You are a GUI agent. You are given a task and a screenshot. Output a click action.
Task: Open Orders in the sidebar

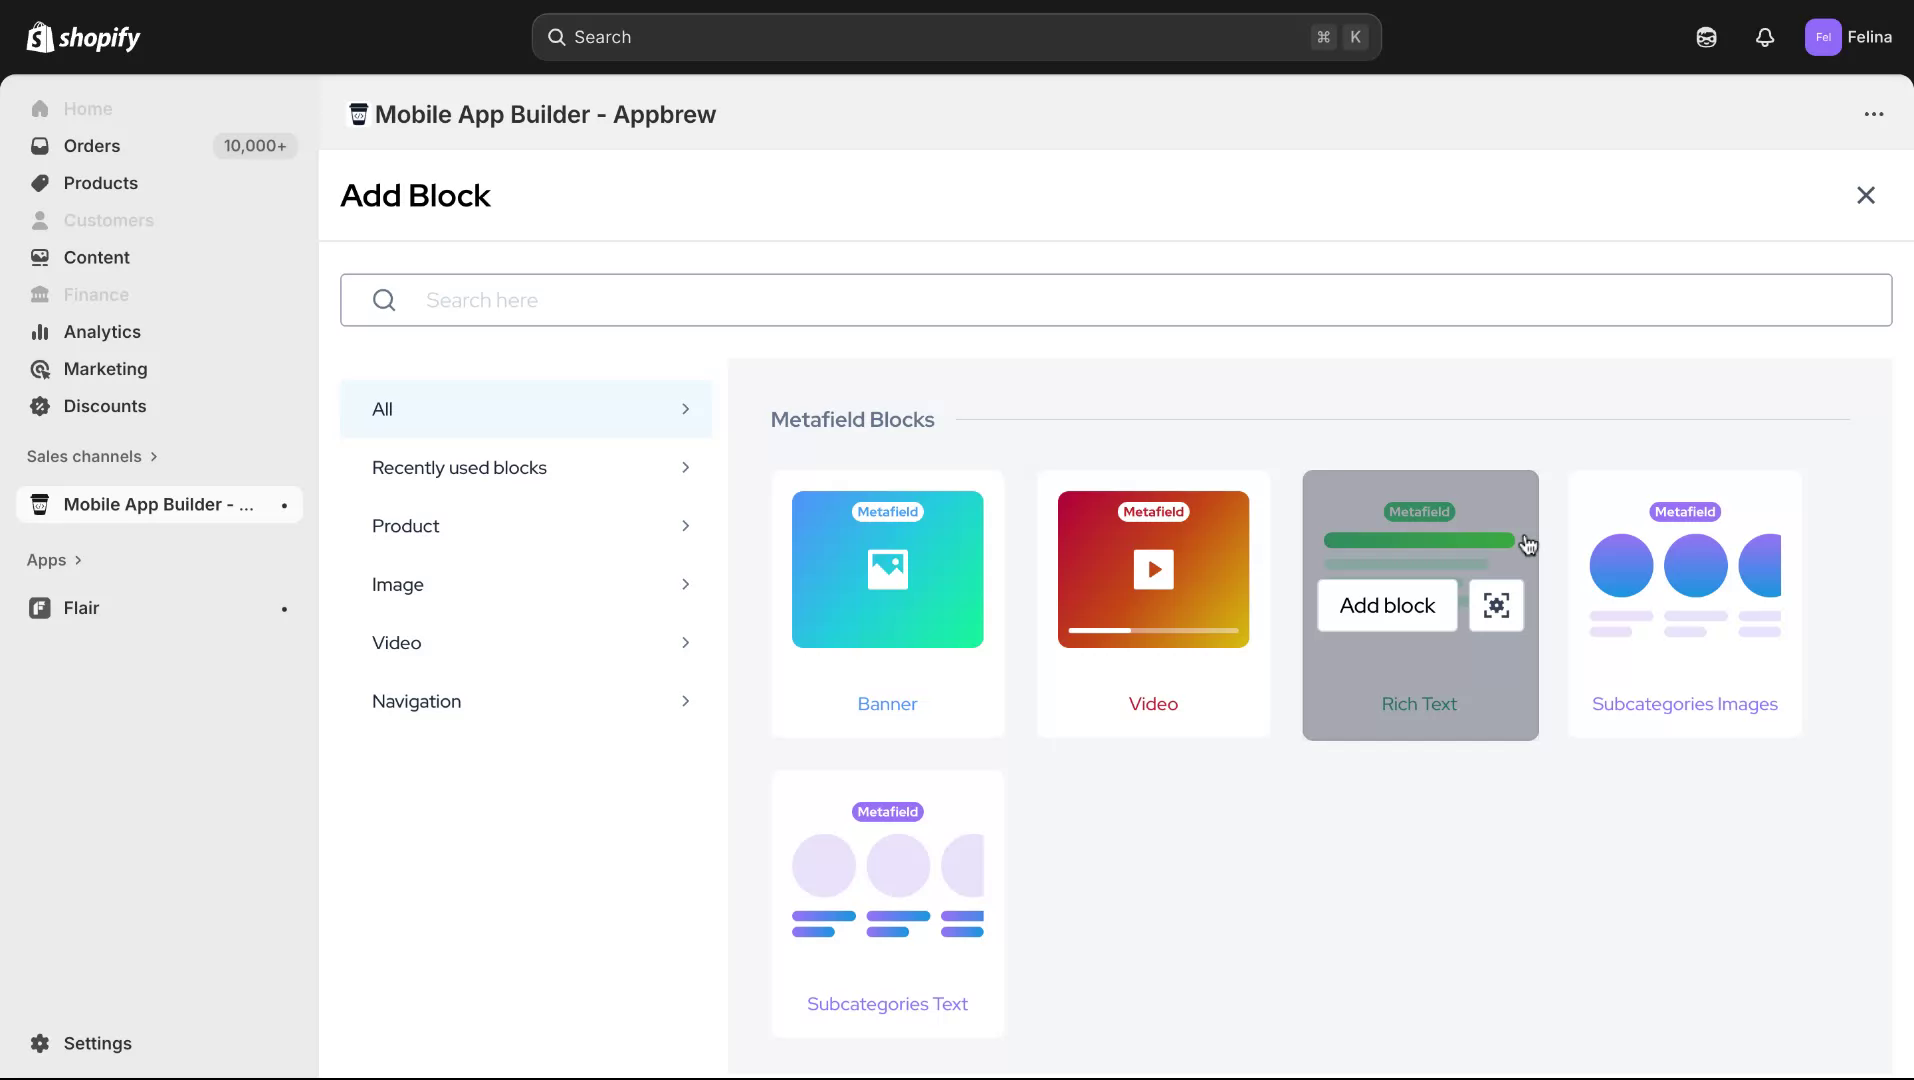click(90, 145)
